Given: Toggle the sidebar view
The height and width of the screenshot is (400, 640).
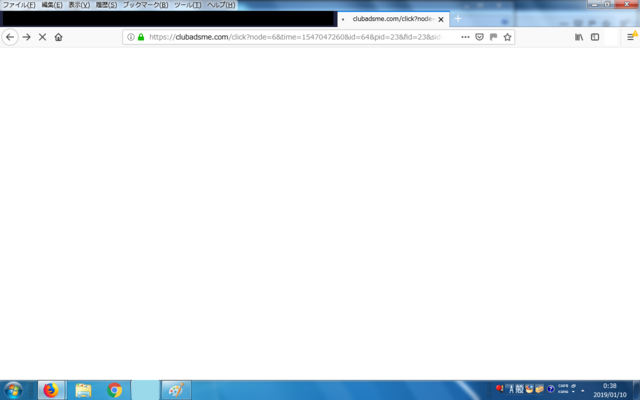Looking at the screenshot, I should [595, 37].
